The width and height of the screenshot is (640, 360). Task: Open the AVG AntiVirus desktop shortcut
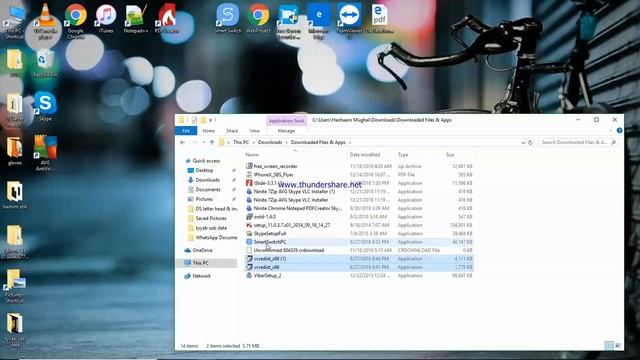pos(45,153)
